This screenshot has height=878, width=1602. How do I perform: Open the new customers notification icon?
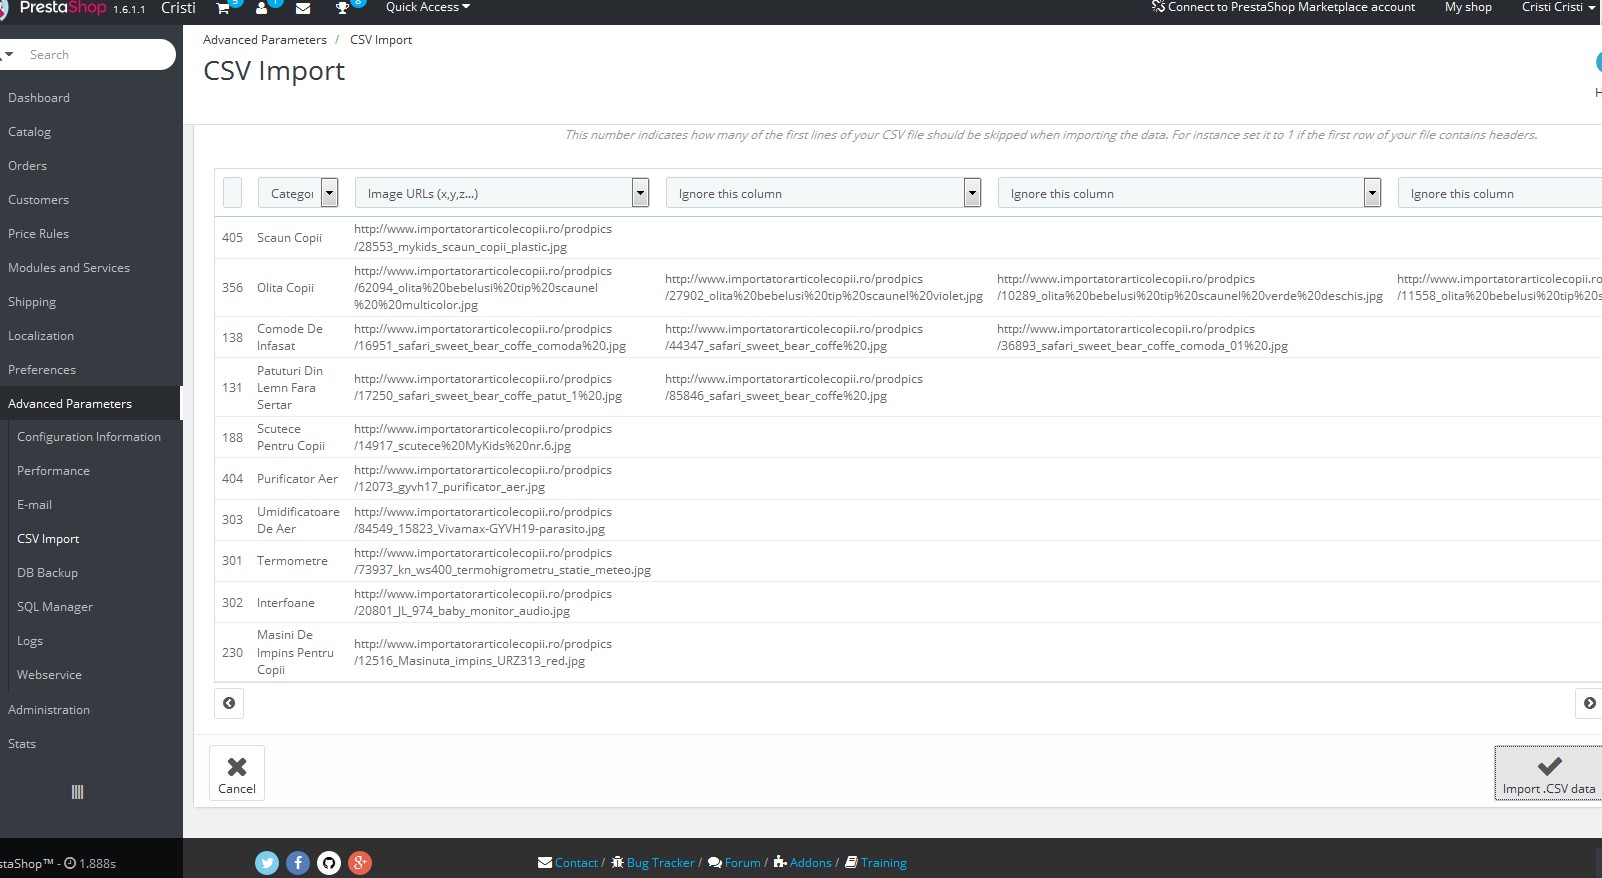tap(262, 8)
